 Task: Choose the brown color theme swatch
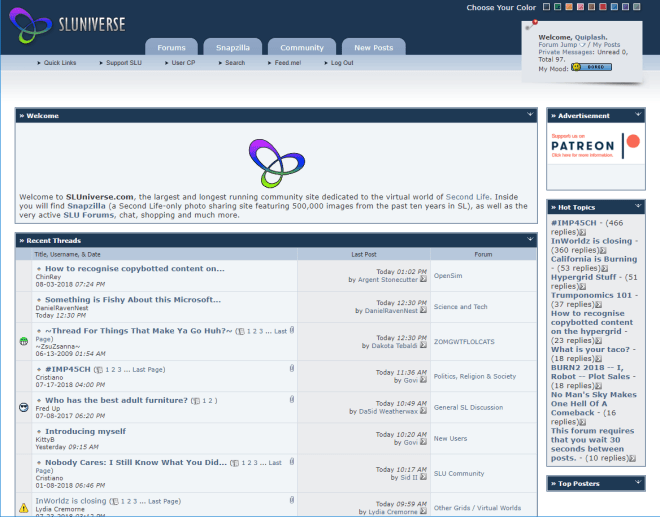(591, 7)
